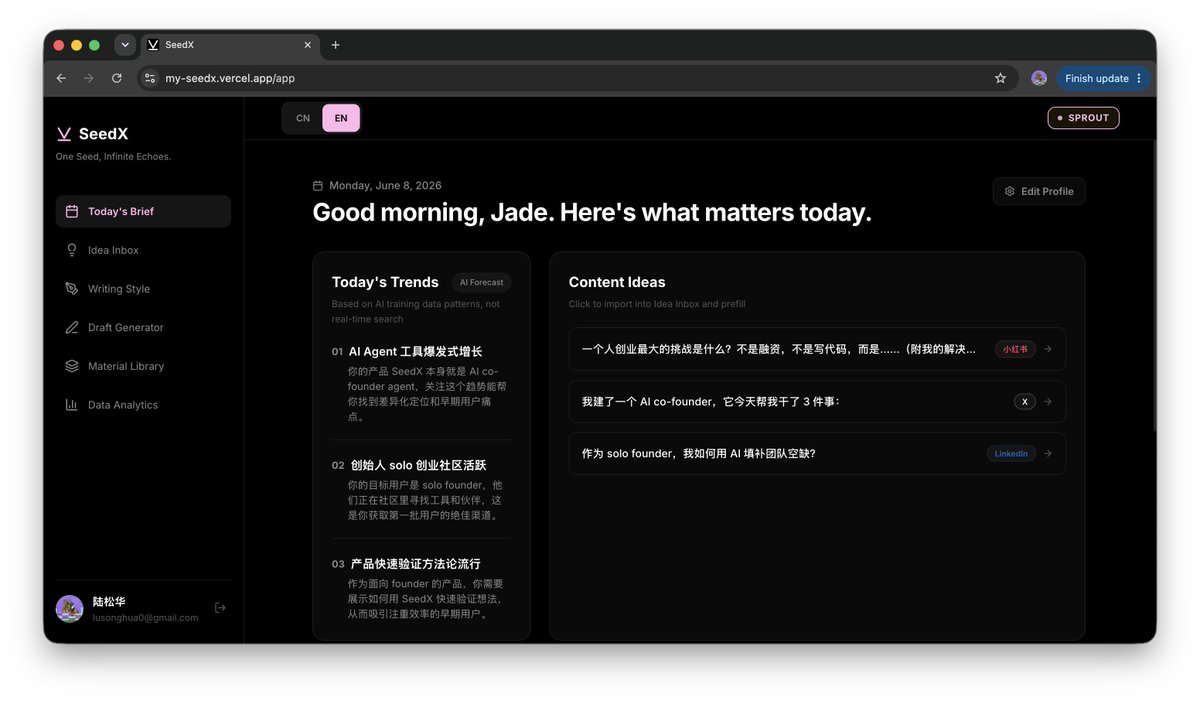Reload the page with the refresh icon
1200x701 pixels.
coord(117,78)
